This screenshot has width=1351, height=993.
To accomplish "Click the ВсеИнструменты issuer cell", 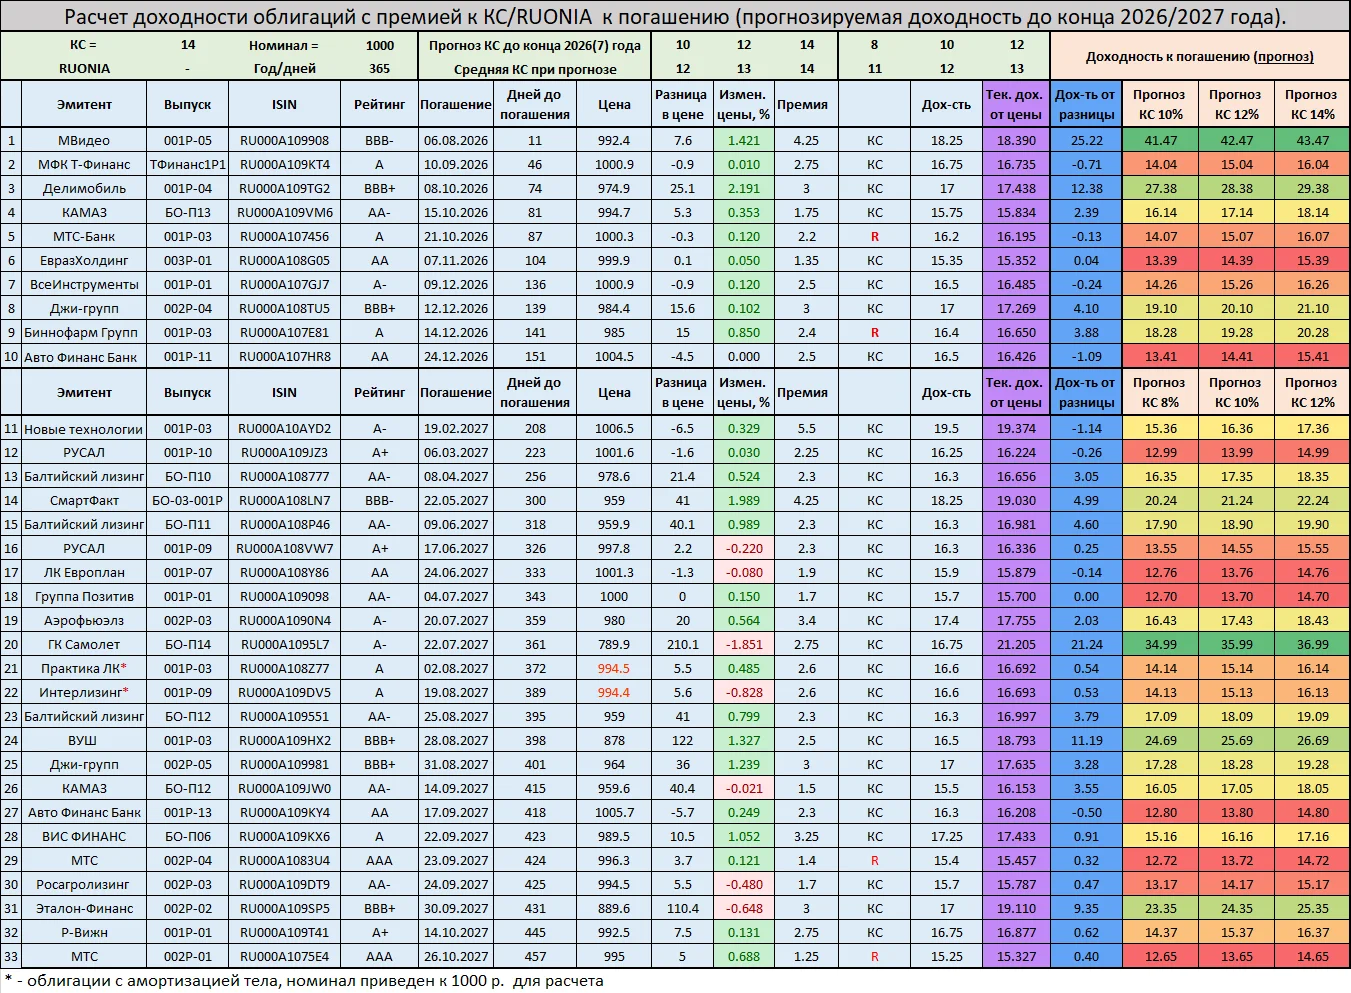I will point(84,285).
